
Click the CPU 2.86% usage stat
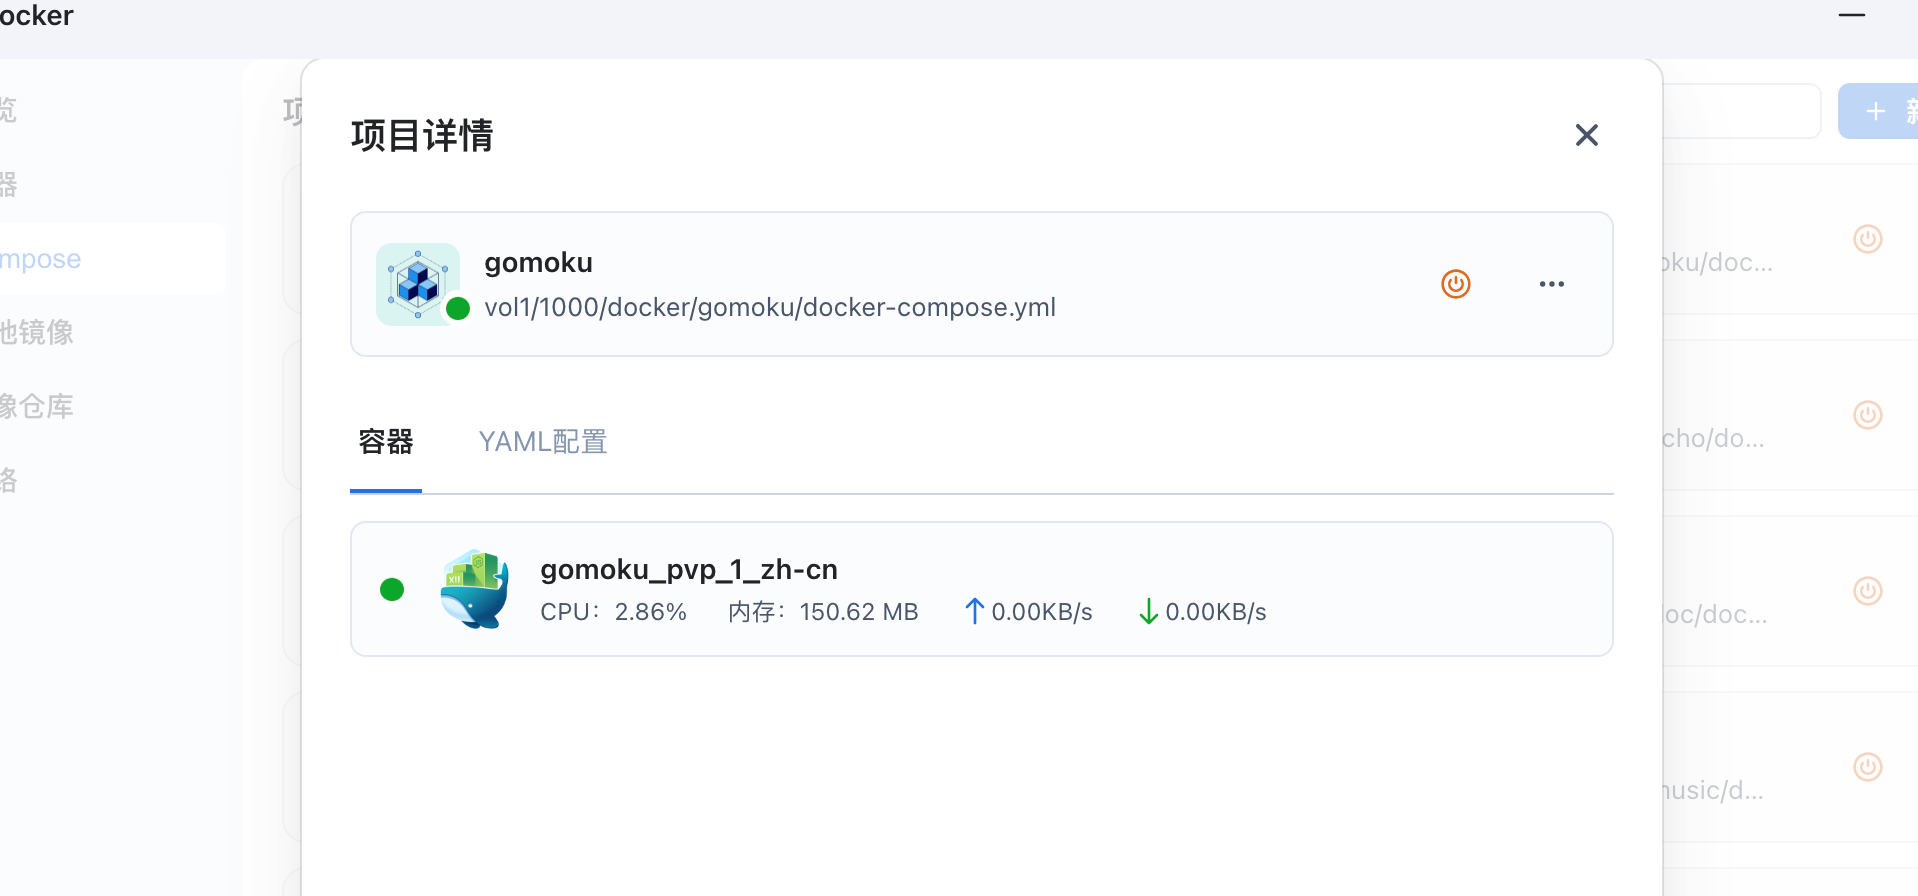tap(613, 612)
